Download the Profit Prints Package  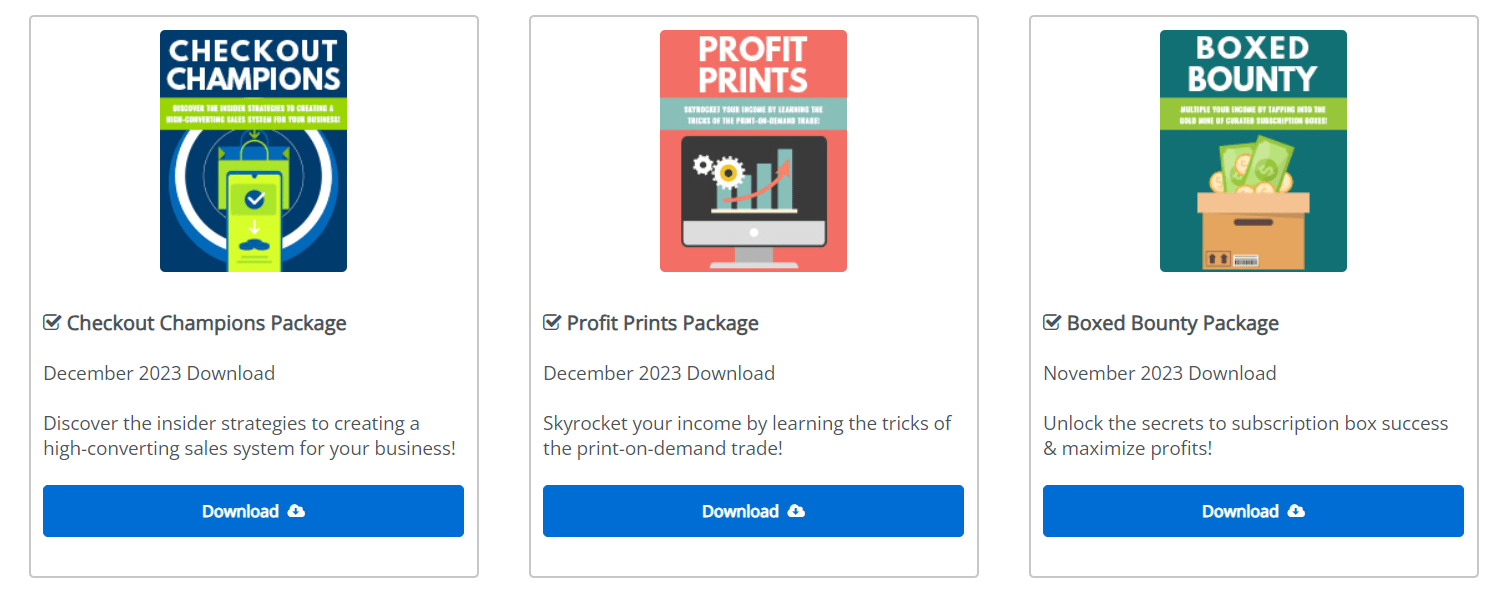753,511
